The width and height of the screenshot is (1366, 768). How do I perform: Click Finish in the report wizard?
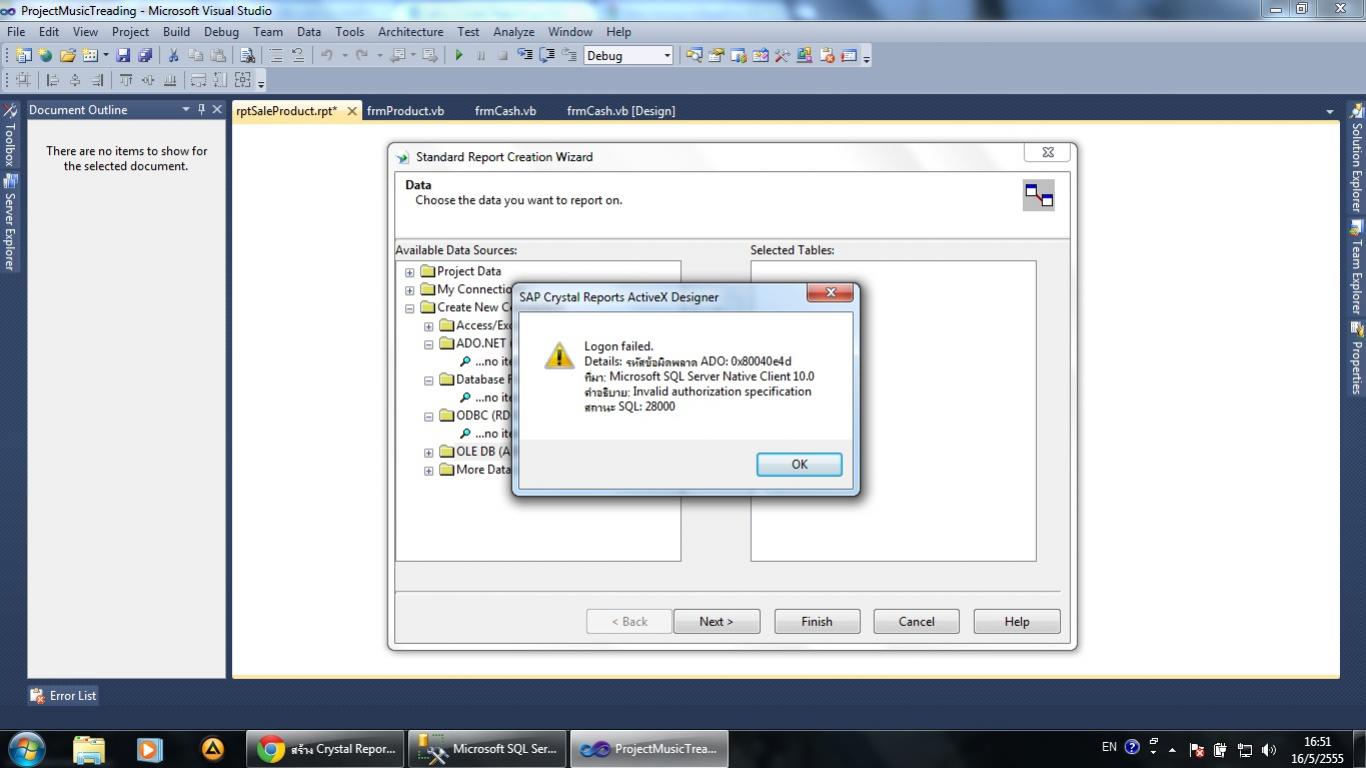[x=817, y=621]
